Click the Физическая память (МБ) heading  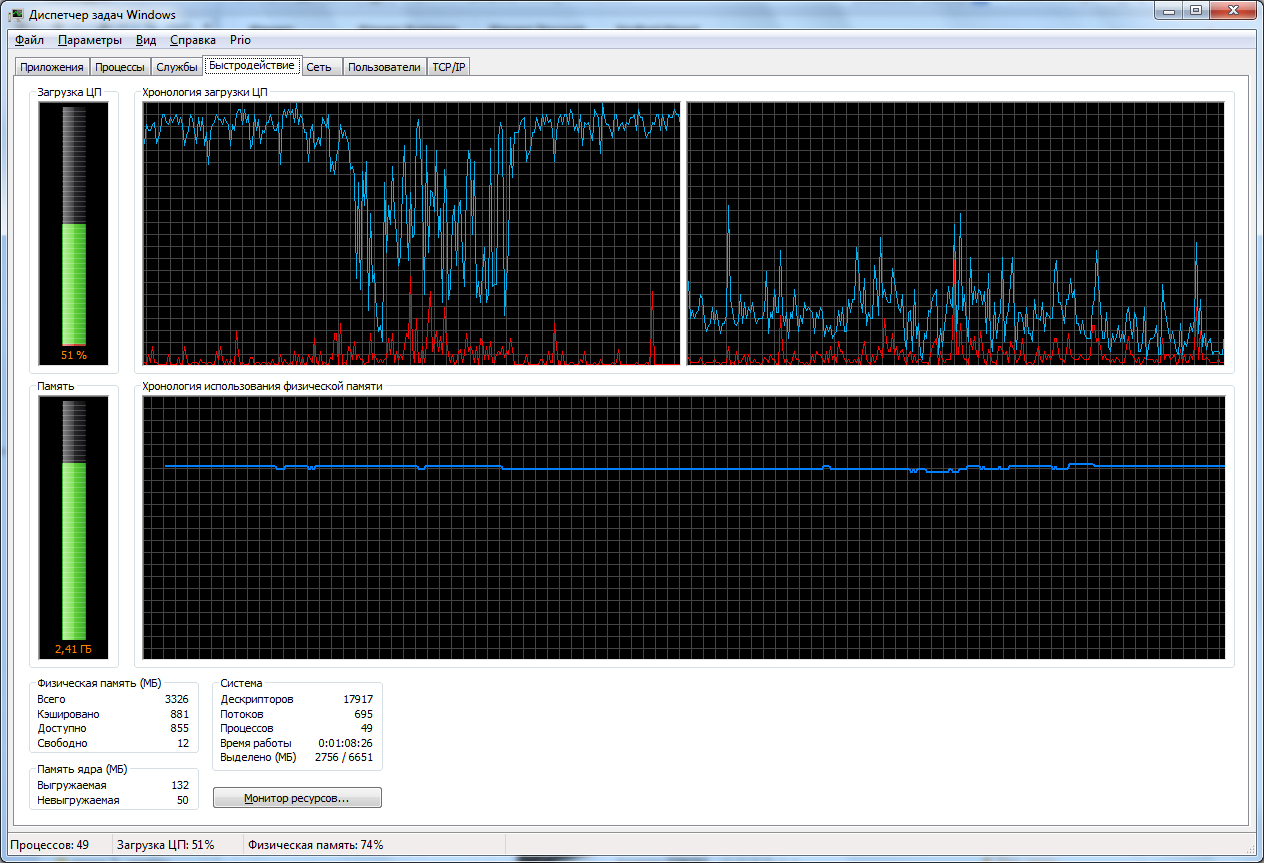click(x=99, y=682)
